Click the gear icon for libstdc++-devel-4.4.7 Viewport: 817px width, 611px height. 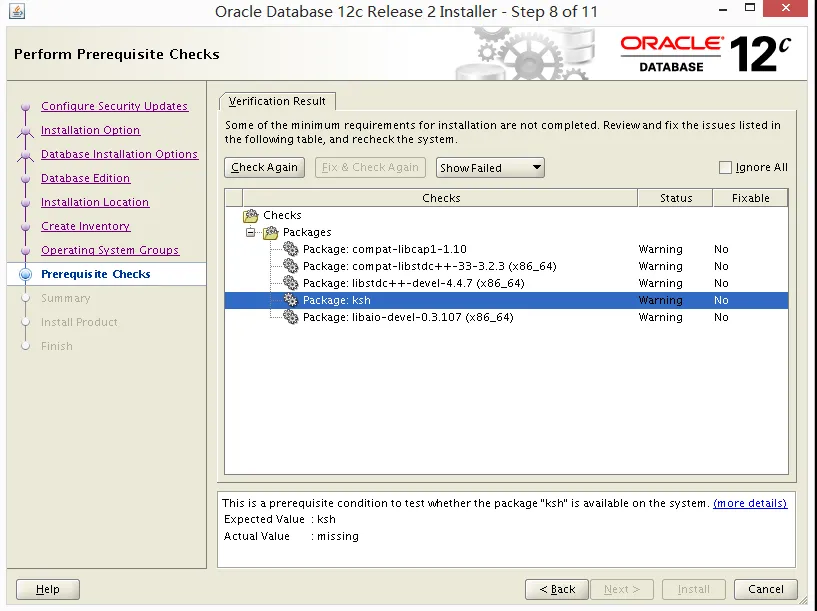click(x=290, y=283)
